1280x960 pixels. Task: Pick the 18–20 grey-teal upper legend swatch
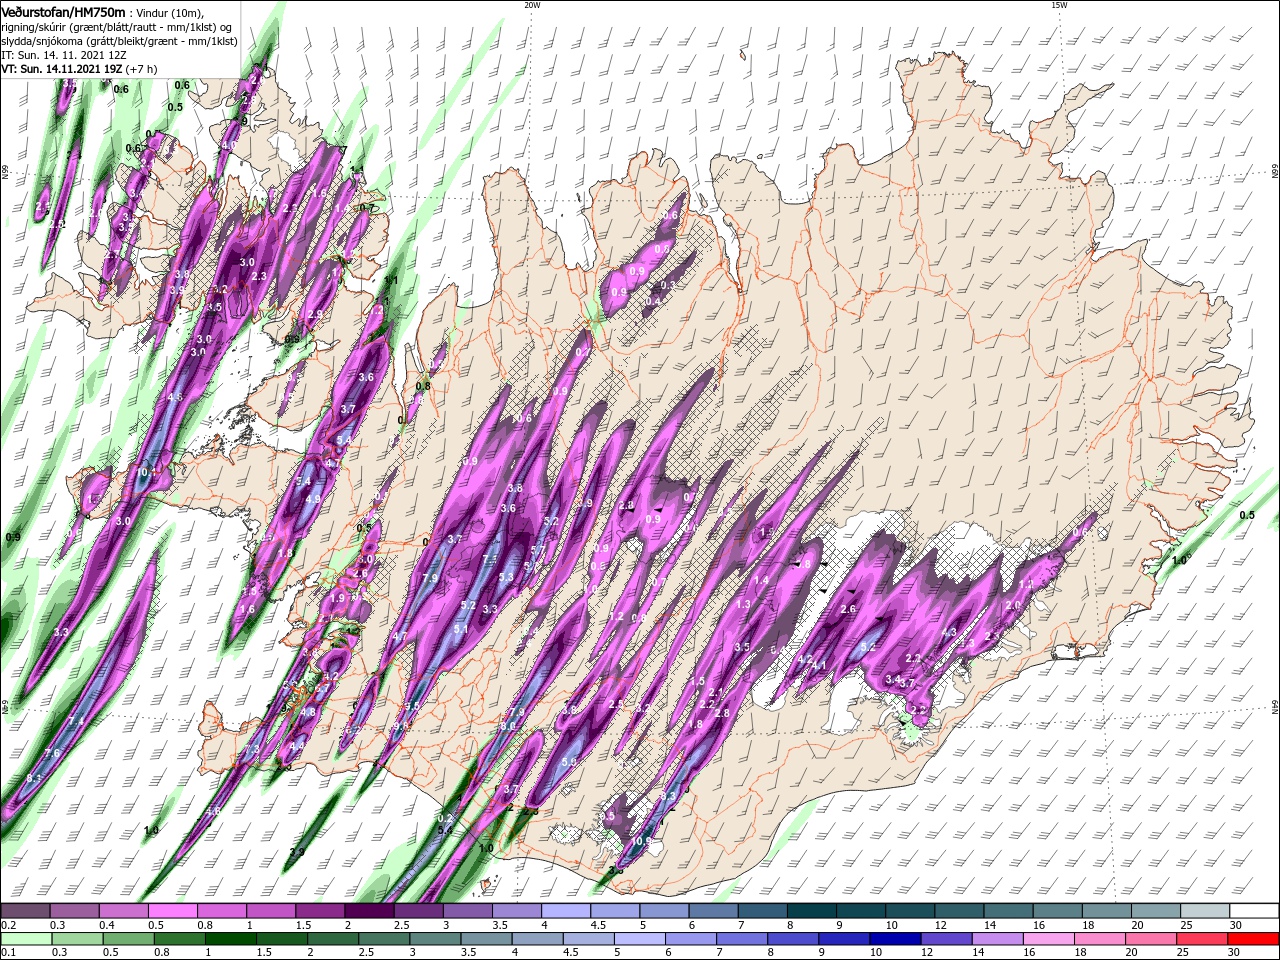tap(1107, 911)
